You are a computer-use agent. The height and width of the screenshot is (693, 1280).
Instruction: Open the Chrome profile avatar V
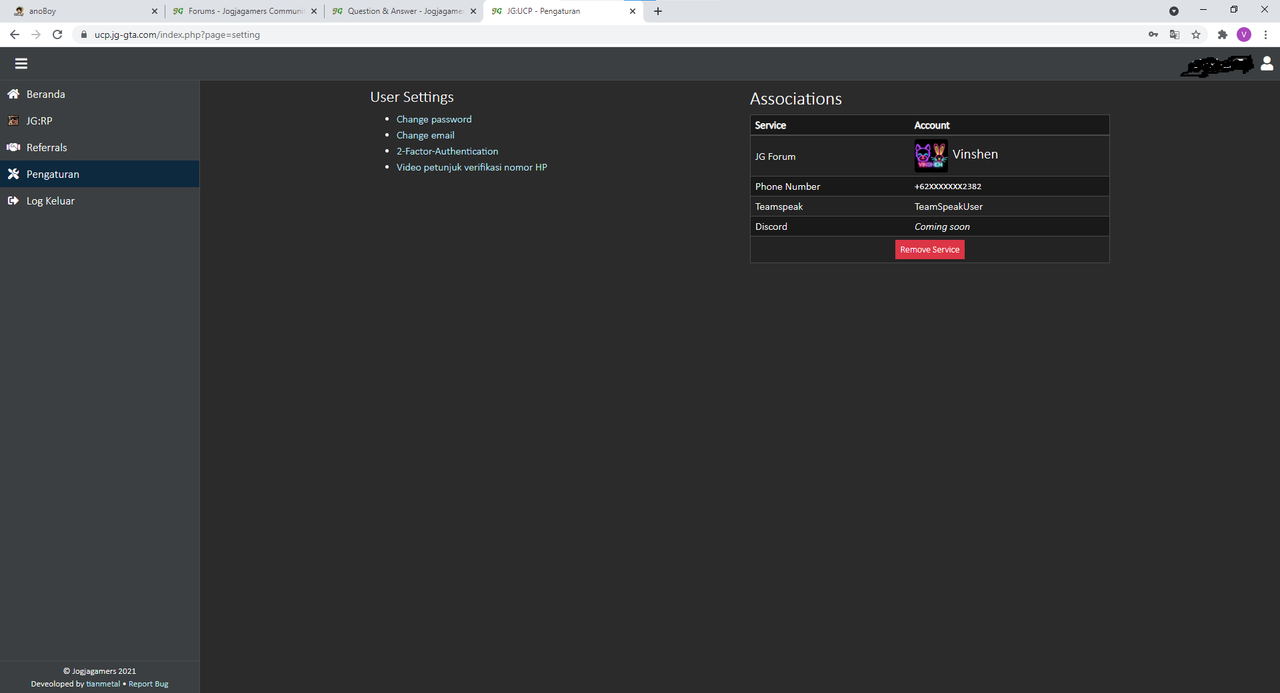tap(1244, 34)
